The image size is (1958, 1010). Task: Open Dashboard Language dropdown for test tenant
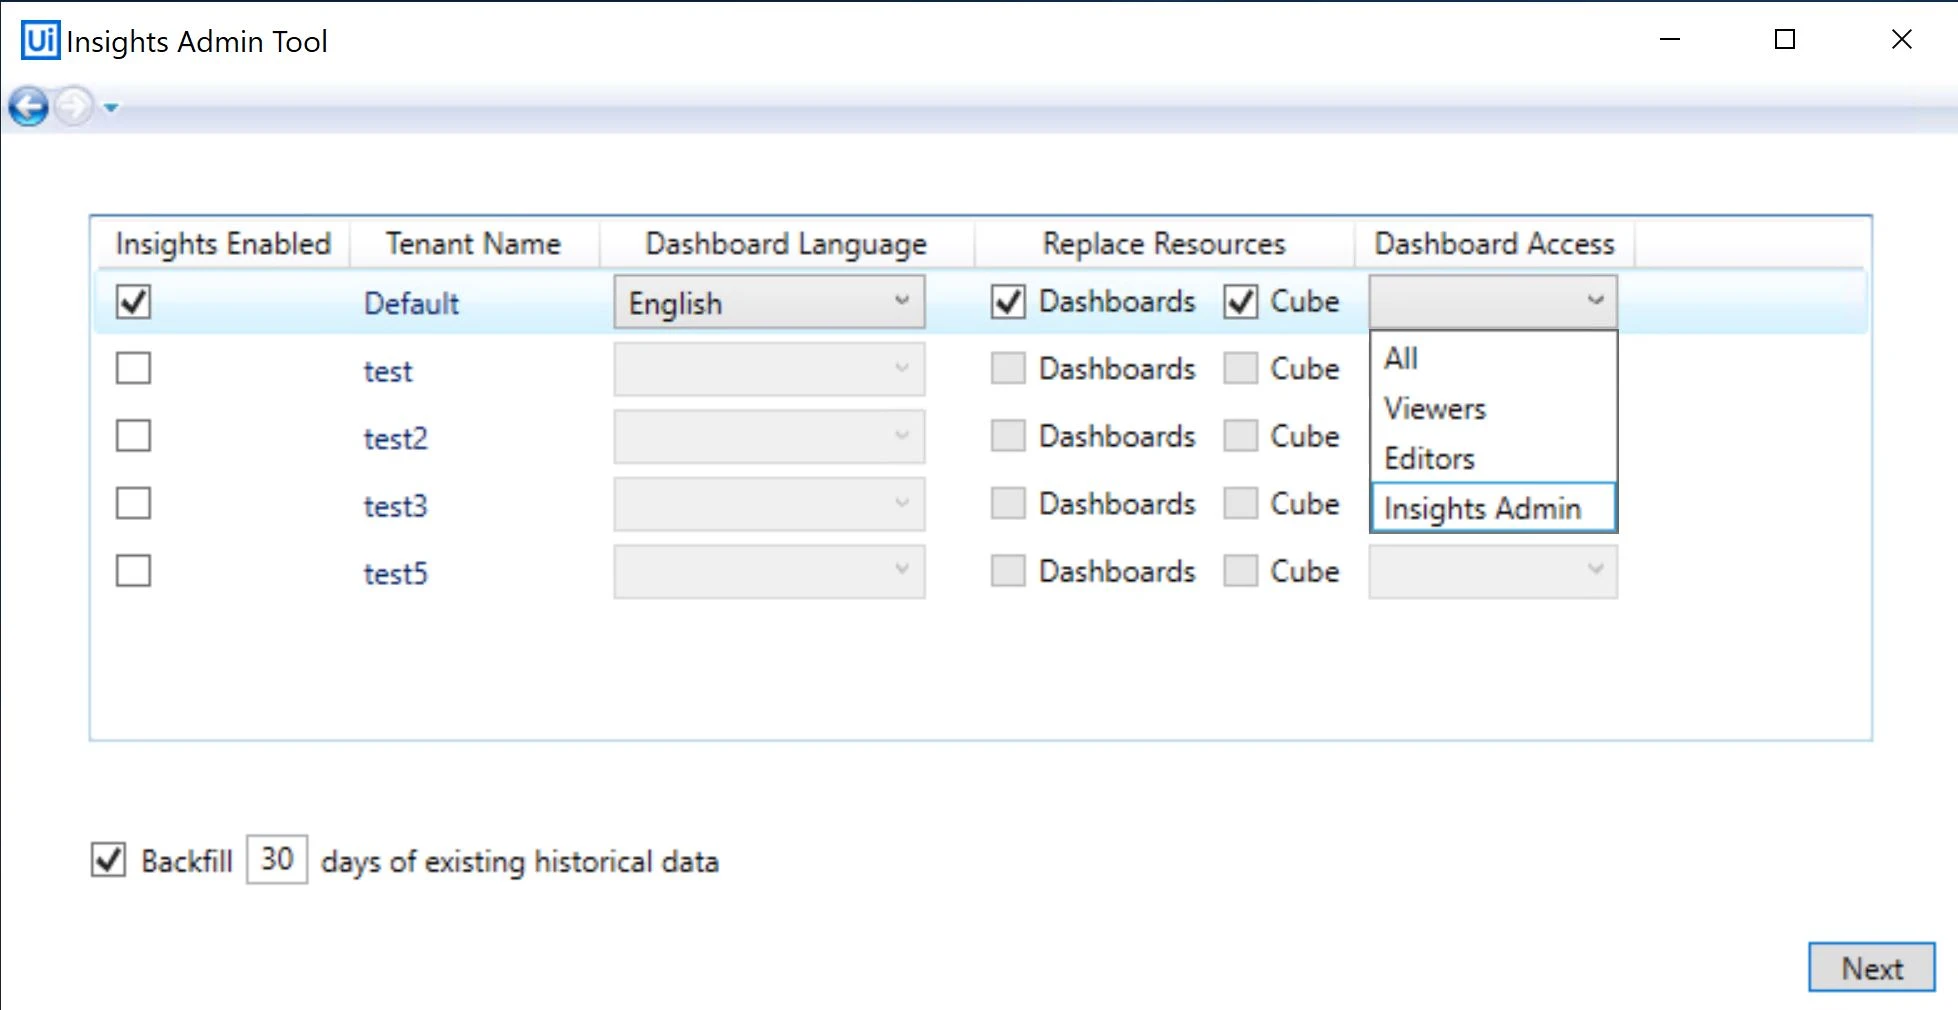point(769,369)
